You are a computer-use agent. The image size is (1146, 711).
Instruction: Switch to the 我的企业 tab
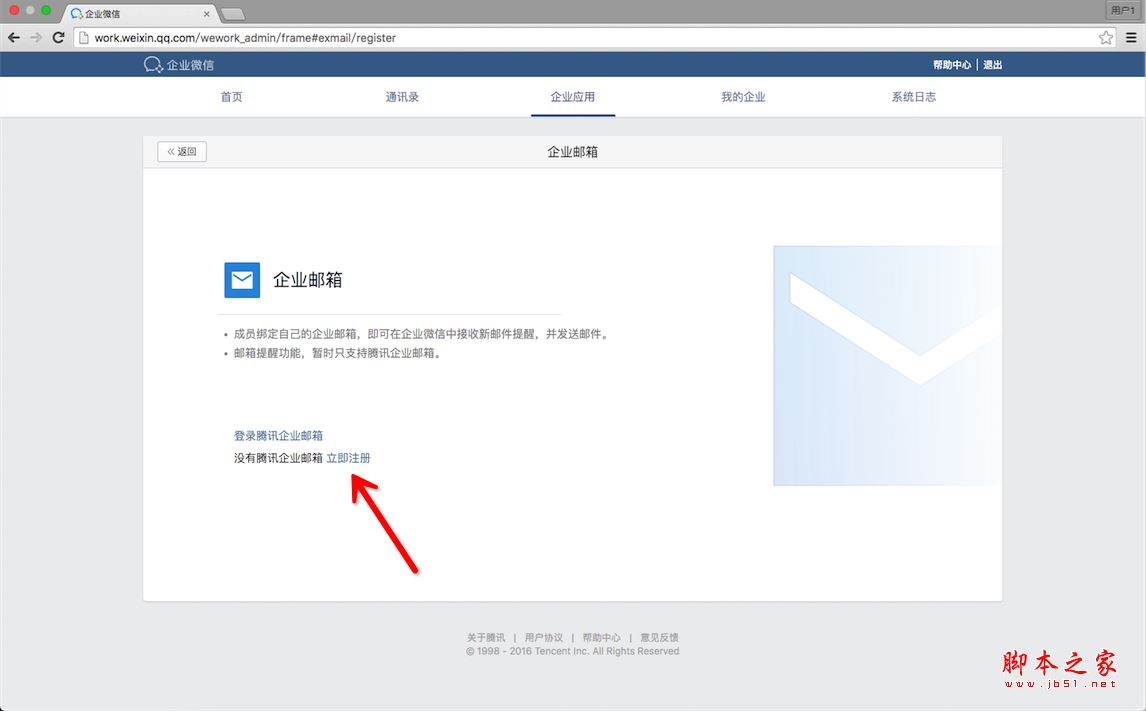(743, 97)
